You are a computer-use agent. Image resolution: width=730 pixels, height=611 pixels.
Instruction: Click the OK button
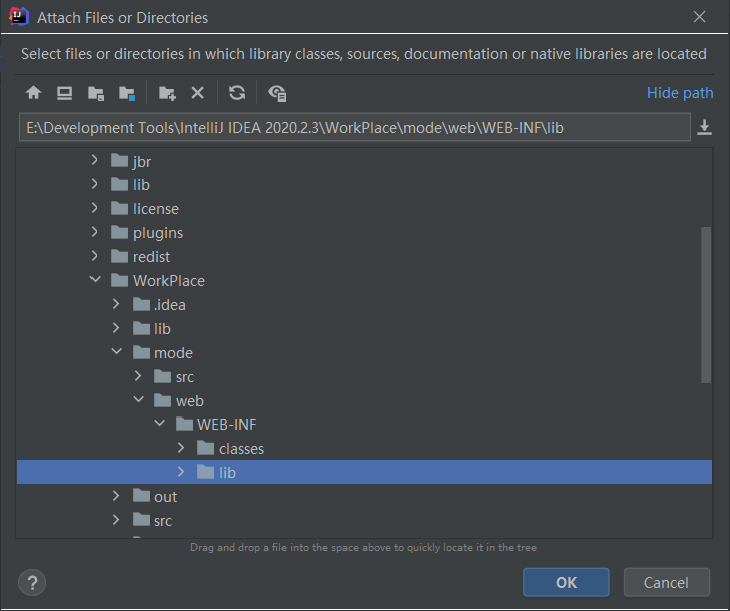(566, 582)
